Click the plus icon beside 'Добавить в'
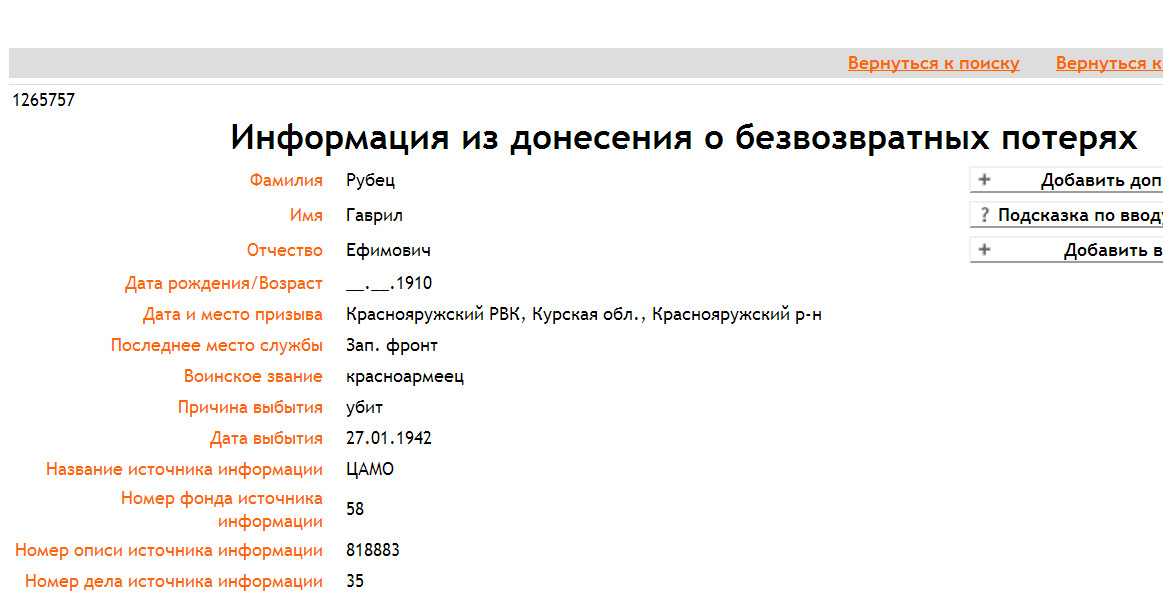The image size is (1163, 596). pos(984,250)
